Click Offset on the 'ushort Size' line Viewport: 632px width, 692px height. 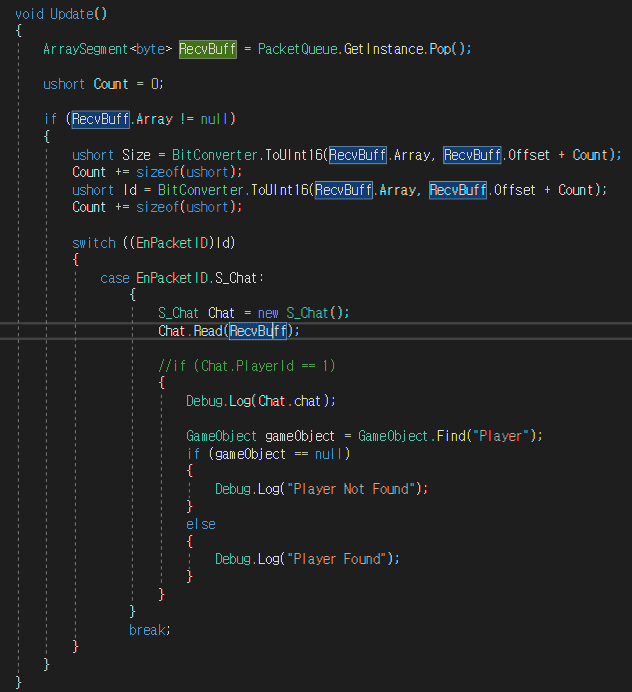529,155
